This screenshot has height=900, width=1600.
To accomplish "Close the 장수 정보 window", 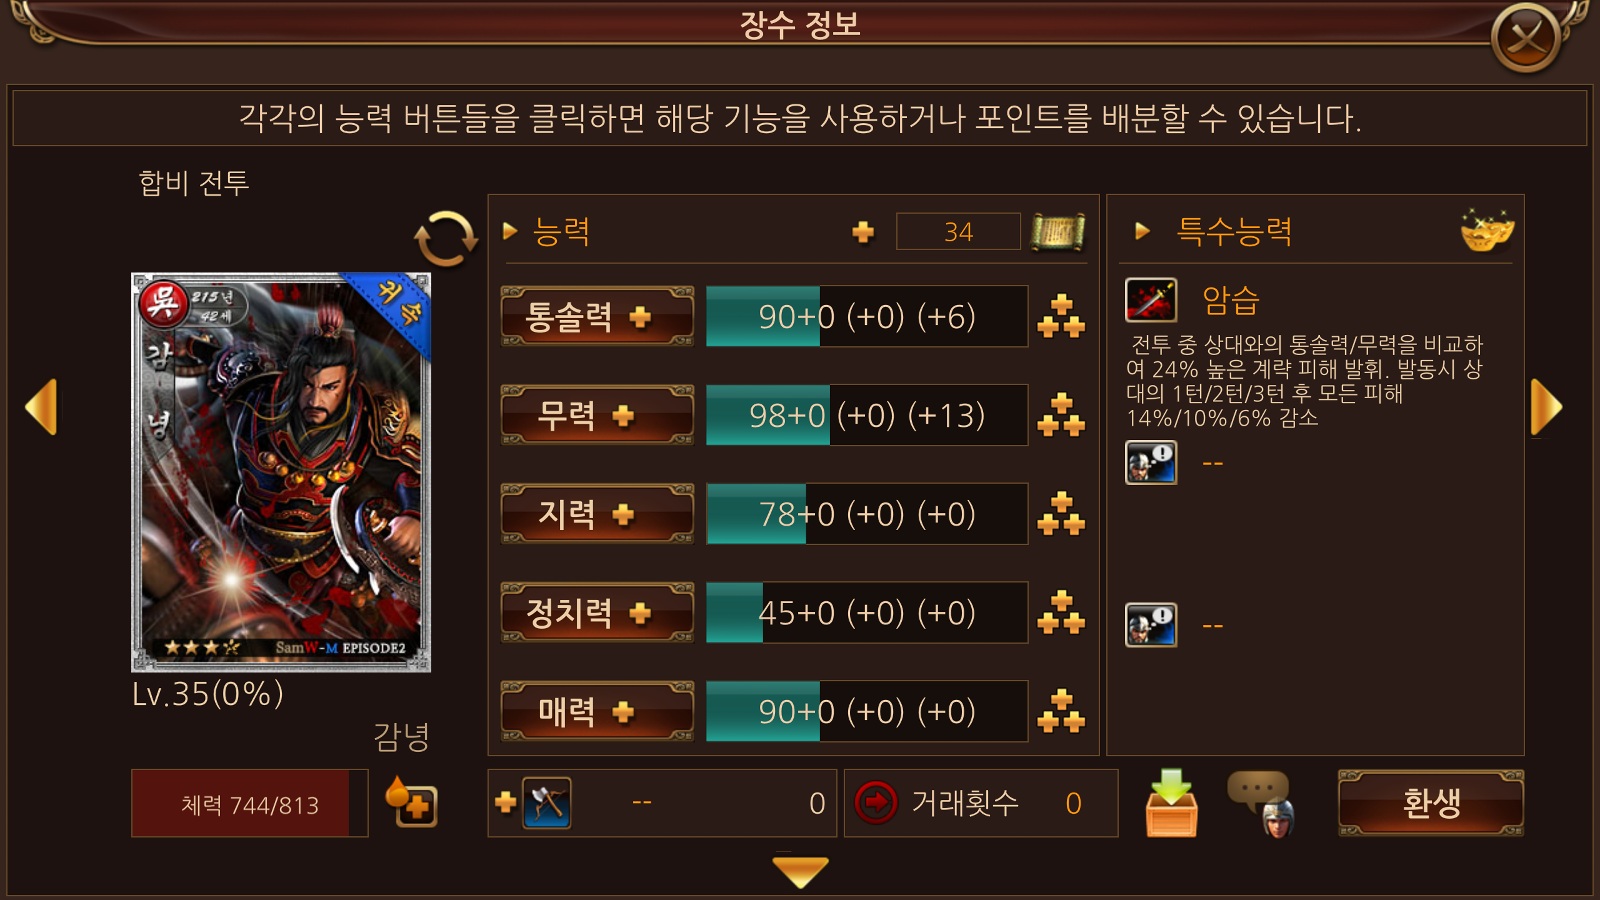I will (x=1526, y=38).
